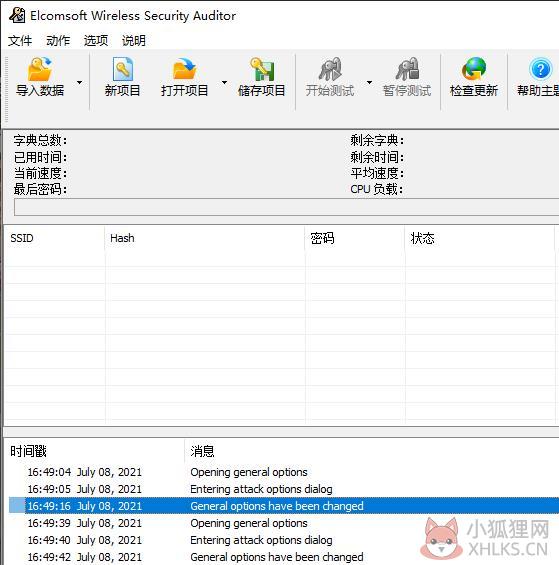The height and width of the screenshot is (565, 559).
Task: Open the Action (动作) menu
Action: click(58, 40)
